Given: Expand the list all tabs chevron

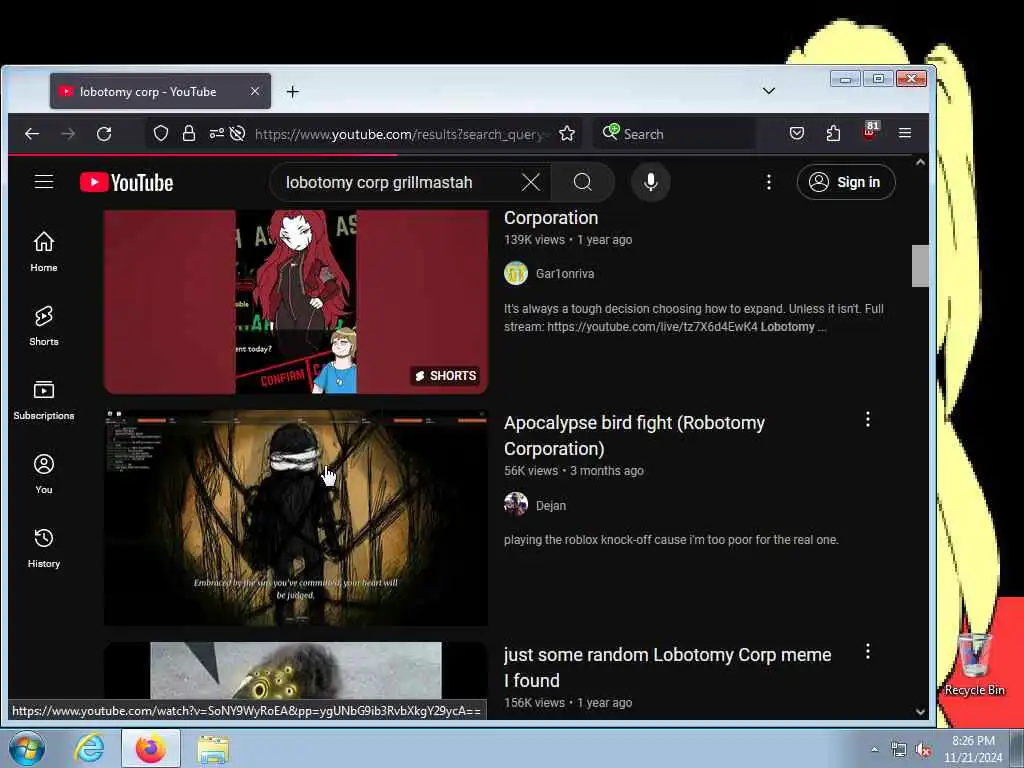Looking at the screenshot, I should tap(769, 91).
